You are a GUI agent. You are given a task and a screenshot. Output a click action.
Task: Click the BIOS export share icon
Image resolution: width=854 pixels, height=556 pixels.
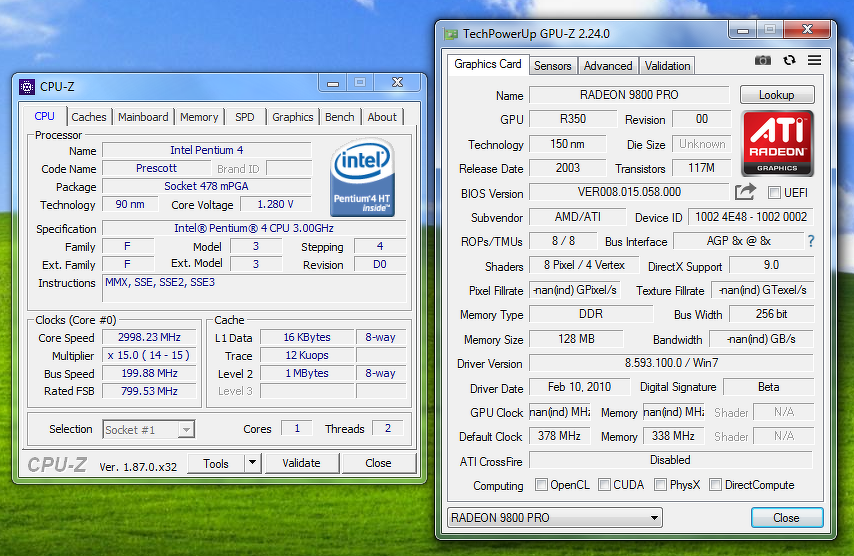746,192
